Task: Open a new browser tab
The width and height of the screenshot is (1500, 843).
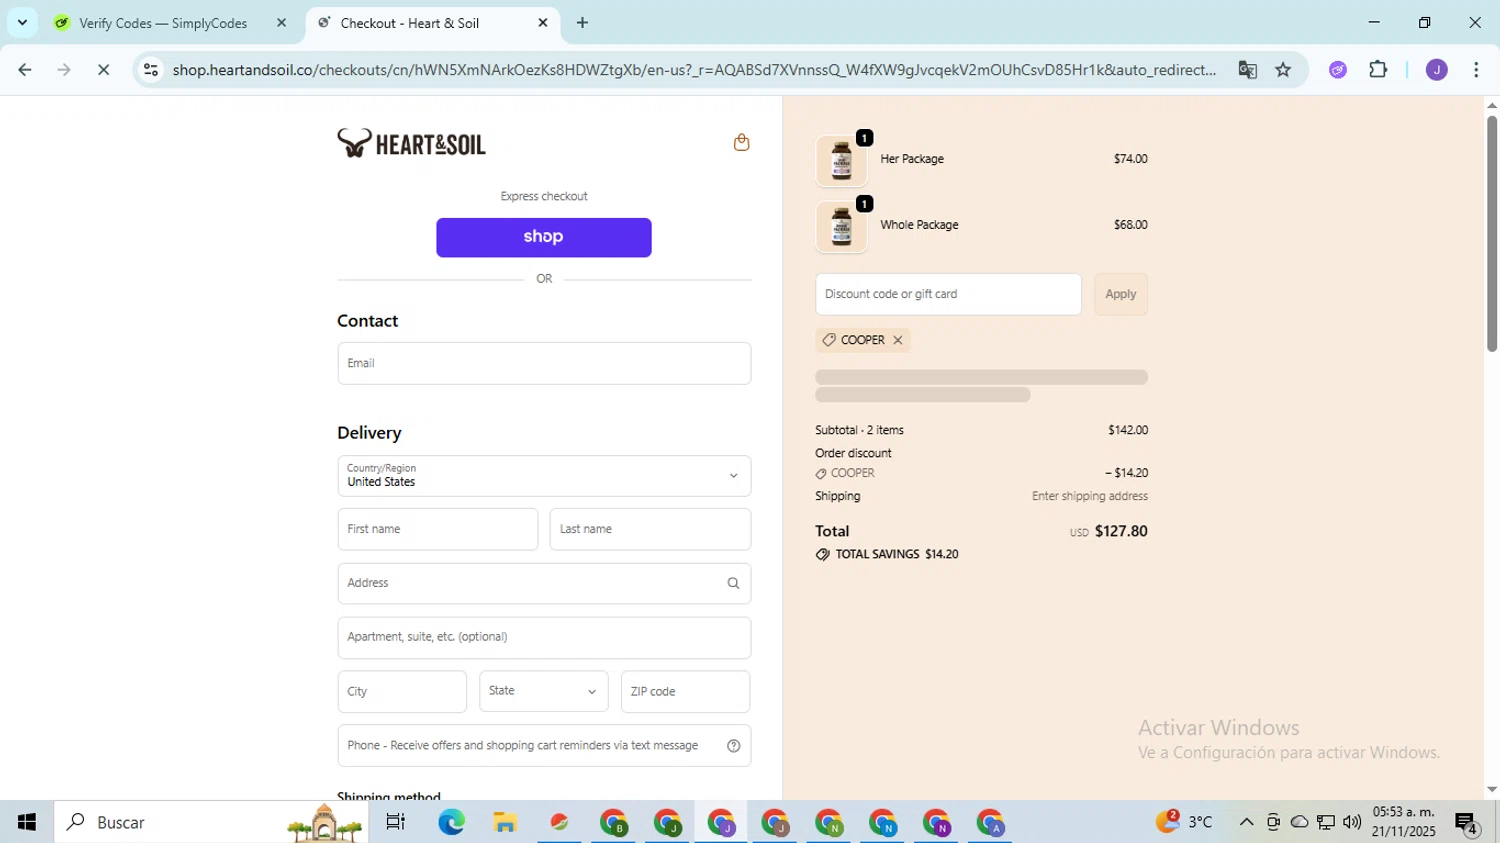Action: click(582, 22)
